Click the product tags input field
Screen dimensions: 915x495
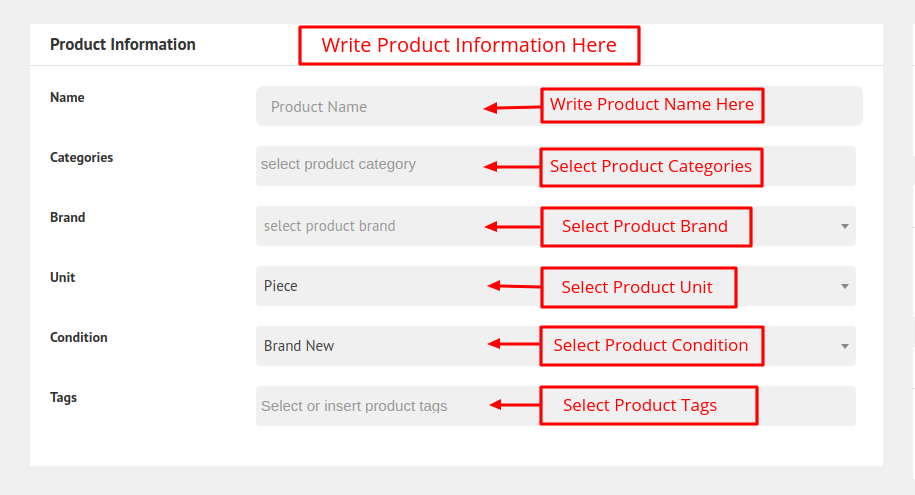pyautogui.click(x=370, y=406)
